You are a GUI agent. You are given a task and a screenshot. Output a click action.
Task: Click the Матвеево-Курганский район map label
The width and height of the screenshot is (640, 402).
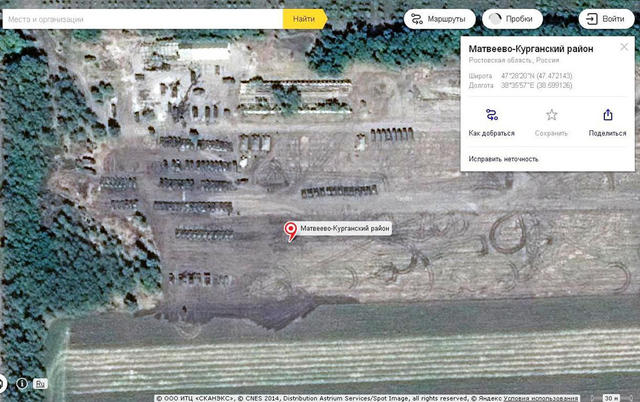(x=345, y=229)
